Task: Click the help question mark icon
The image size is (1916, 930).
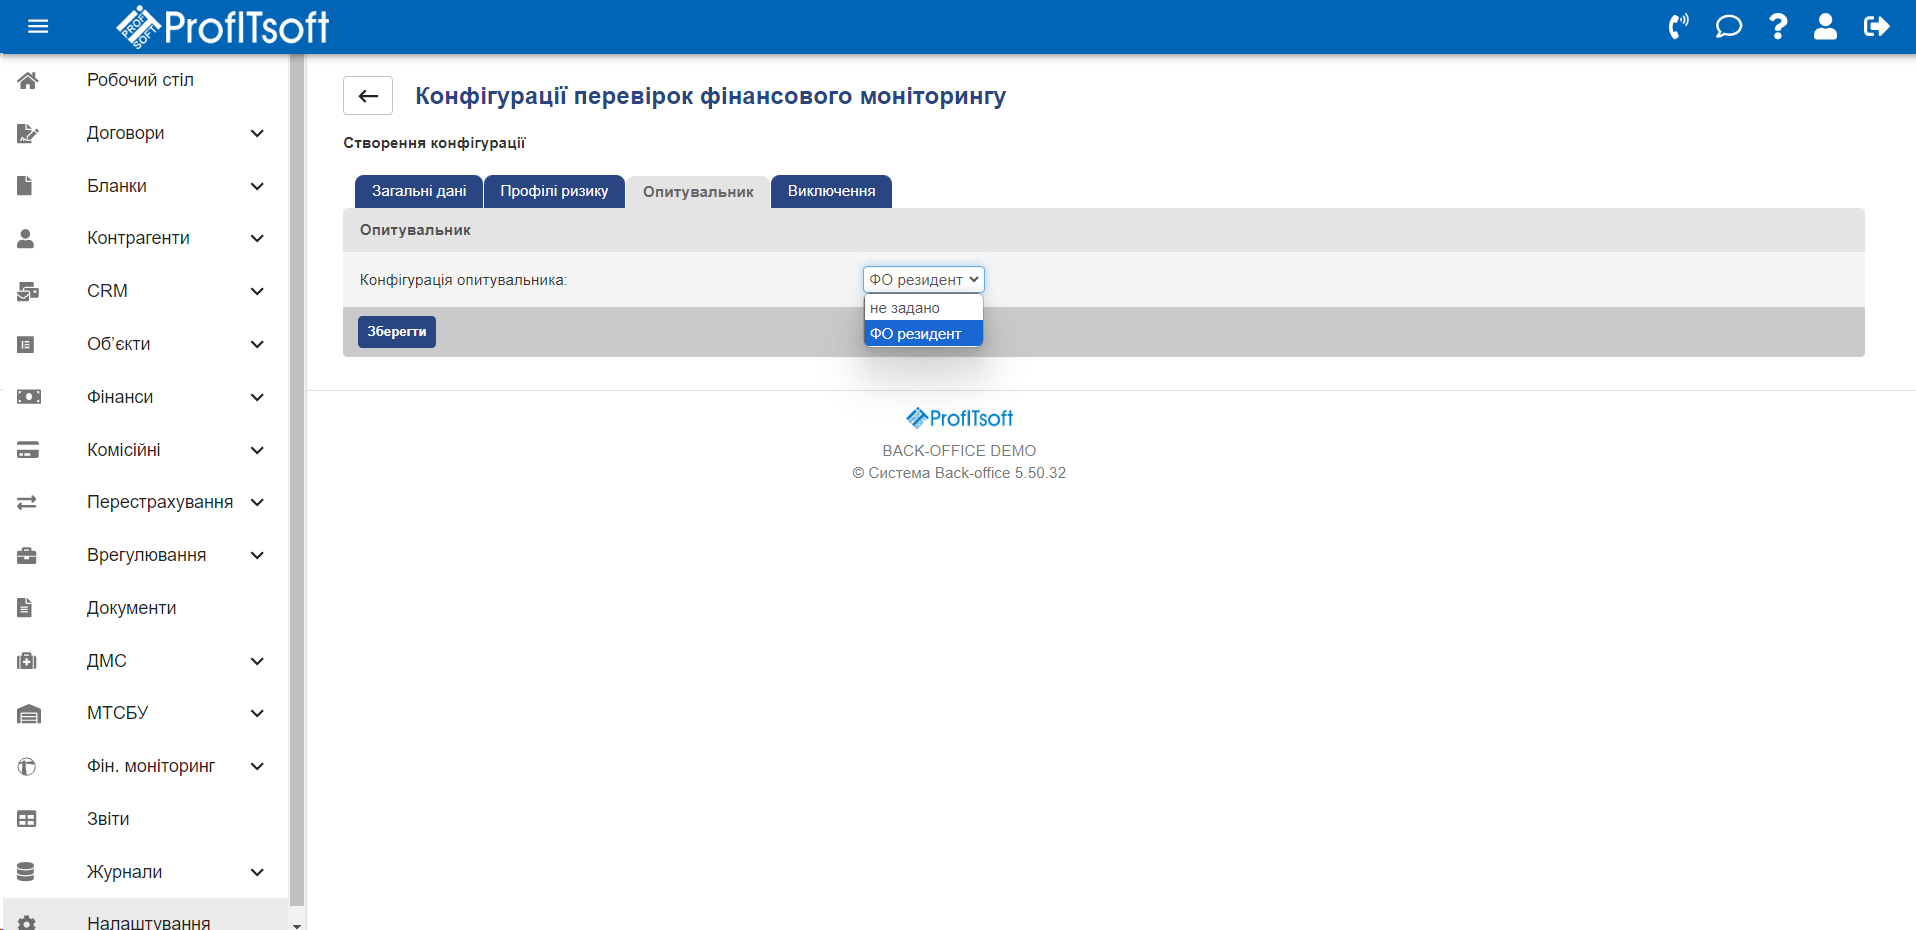Action: click(x=1778, y=27)
